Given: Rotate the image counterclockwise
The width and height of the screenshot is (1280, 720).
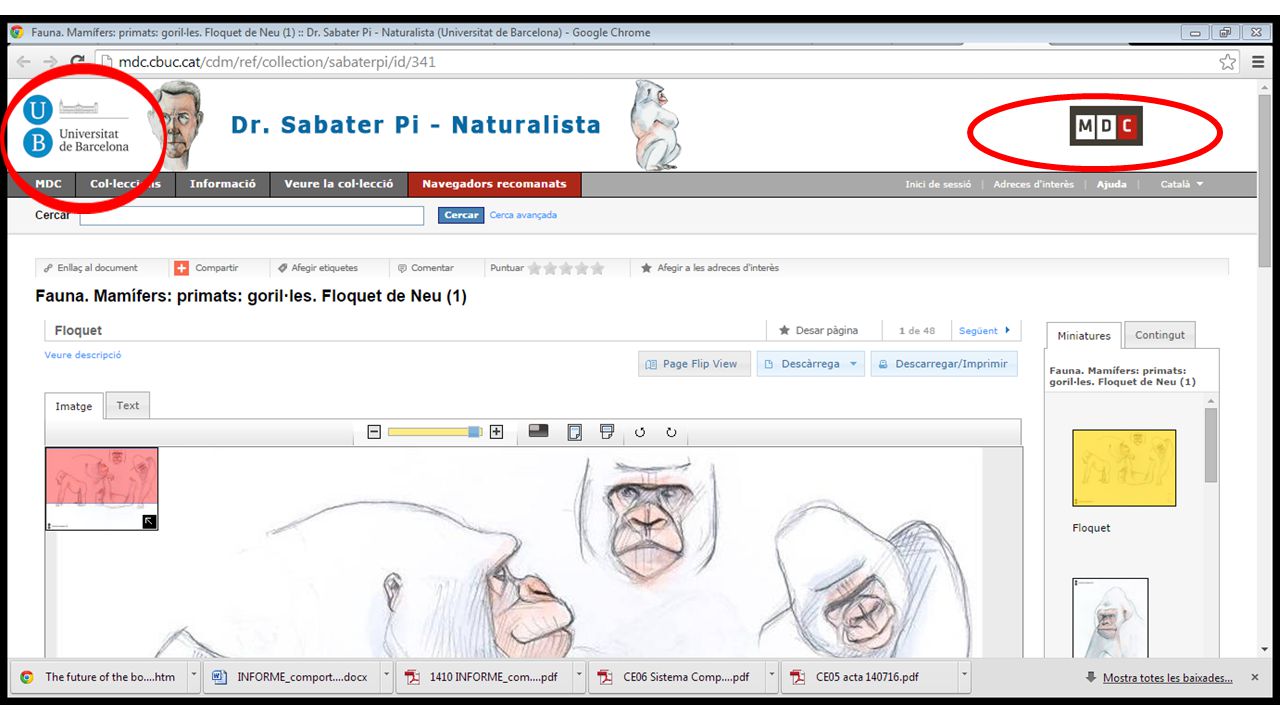Looking at the screenshot, I should 640,433.
